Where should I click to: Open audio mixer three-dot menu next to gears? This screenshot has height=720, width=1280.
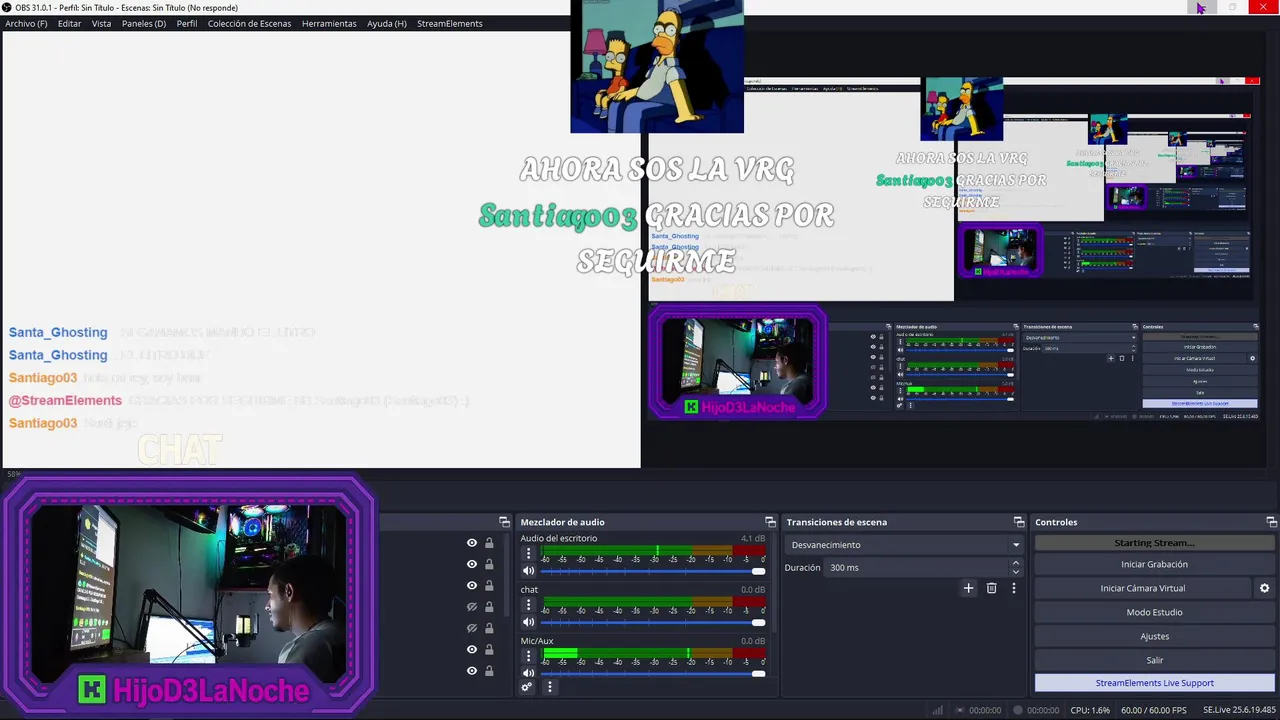(x=549, y=687)
